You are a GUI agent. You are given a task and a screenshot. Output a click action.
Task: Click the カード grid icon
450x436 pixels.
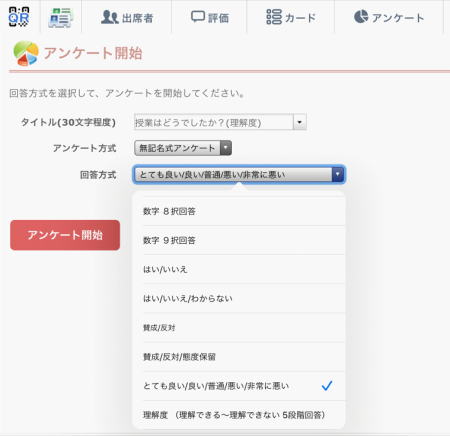(274, 17)
